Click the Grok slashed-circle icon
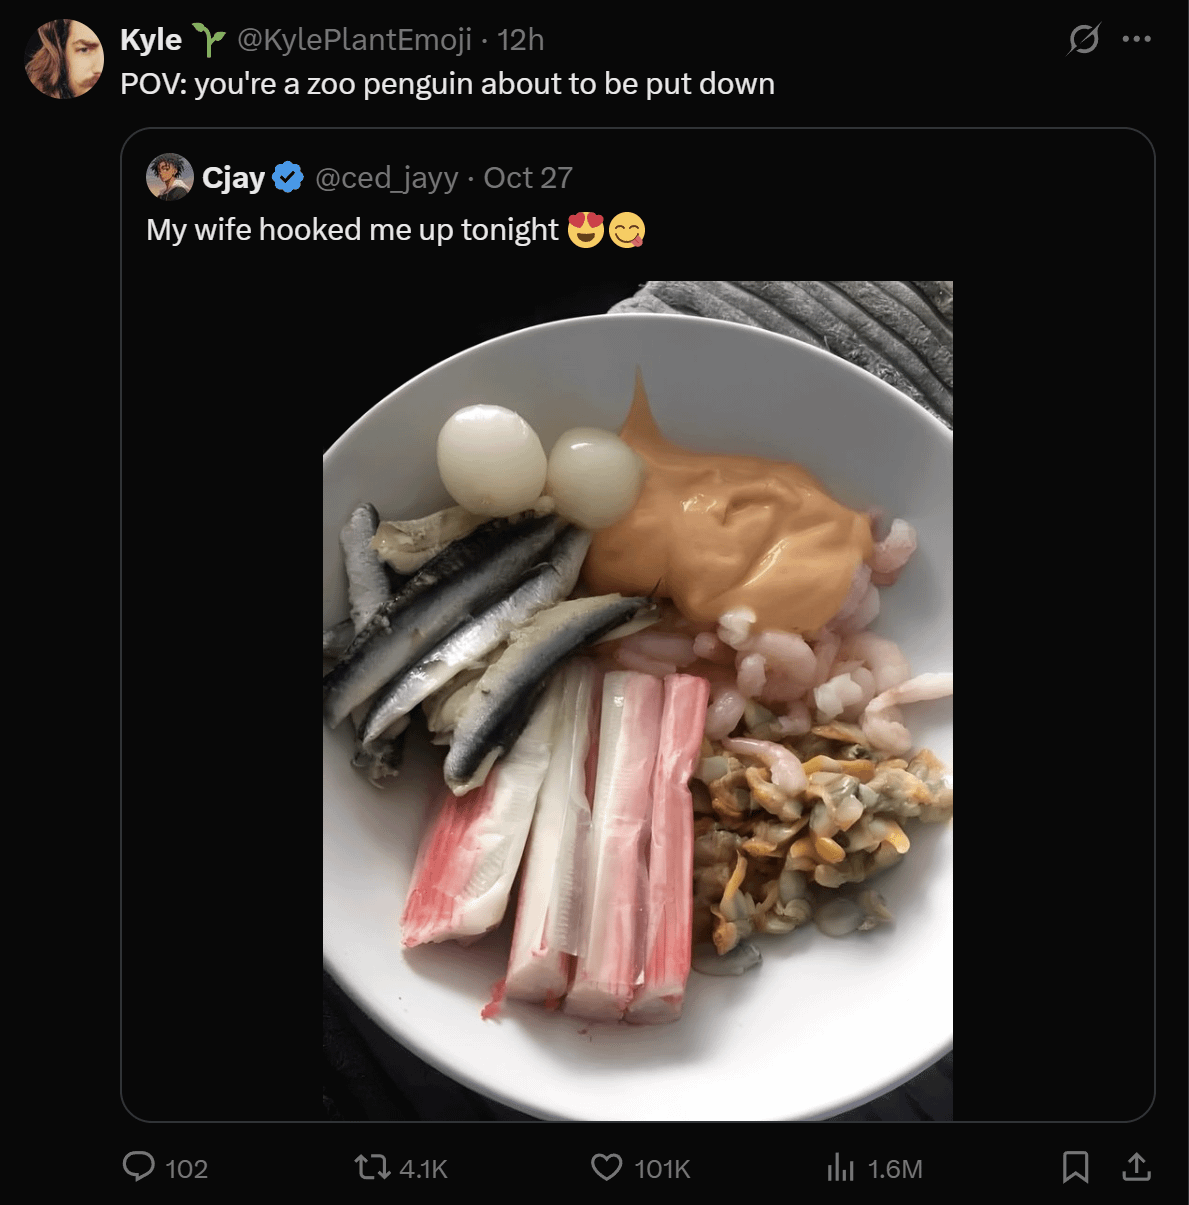The image size is (1189, 1205). pos(1083,40)
